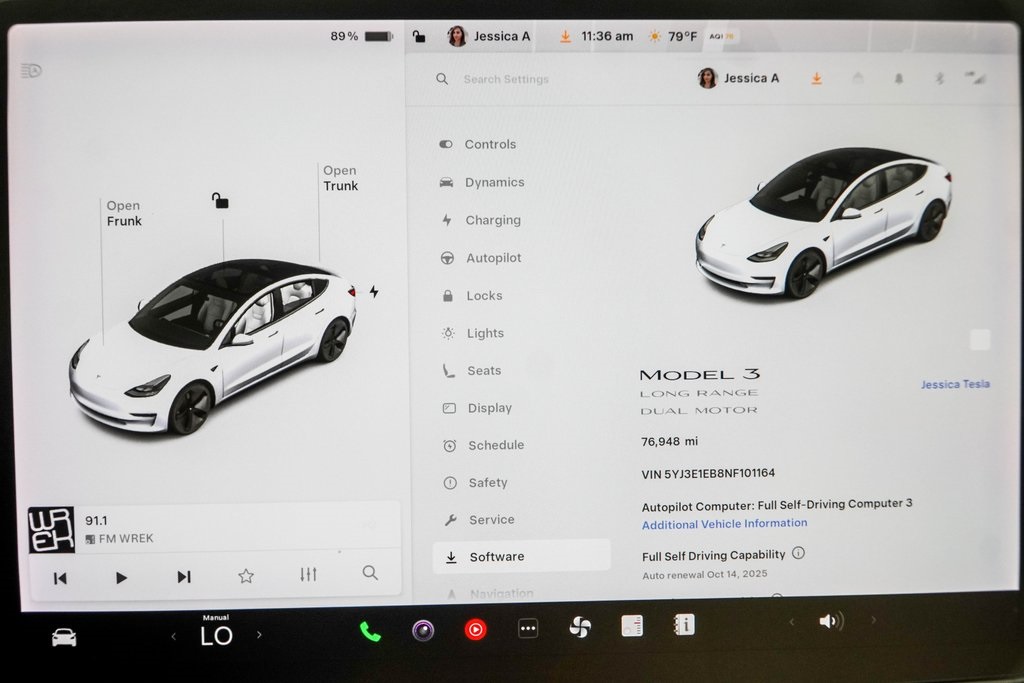Open the owner's manual info icon

coord(684,625)
